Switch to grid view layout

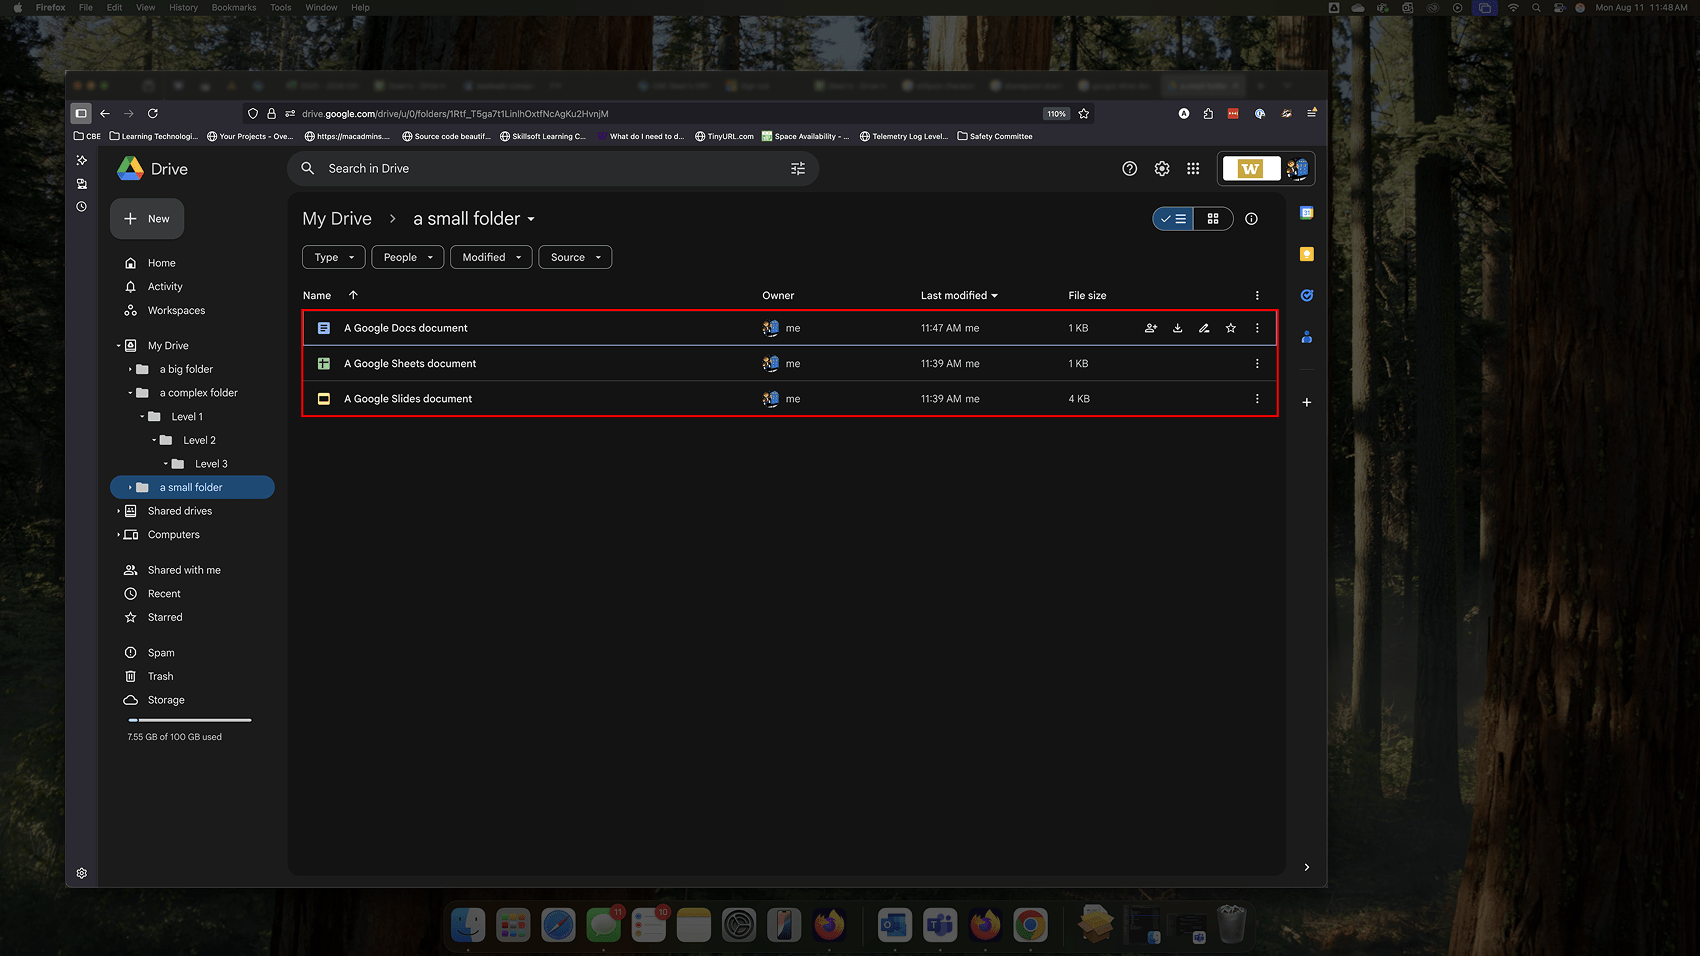click(1213, 218)
